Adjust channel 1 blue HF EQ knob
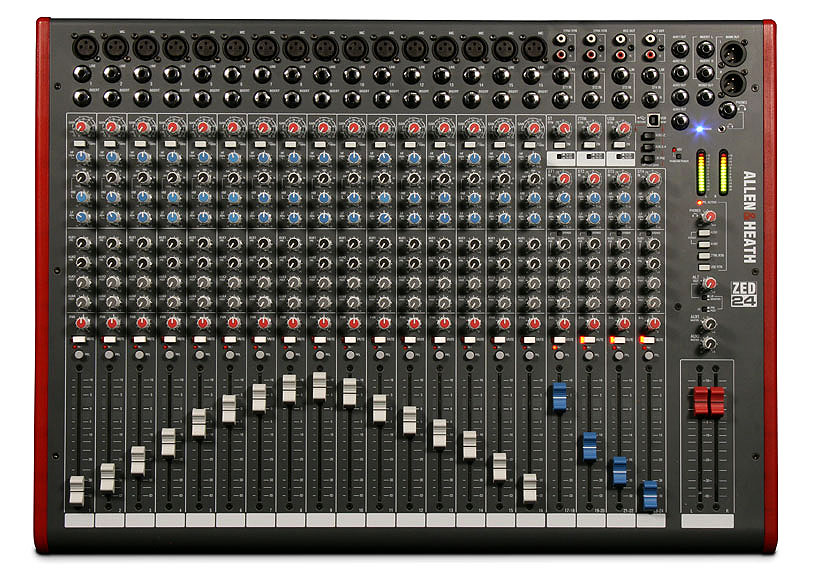Screen dimensions: 818x588 click(x=81, y=157)
